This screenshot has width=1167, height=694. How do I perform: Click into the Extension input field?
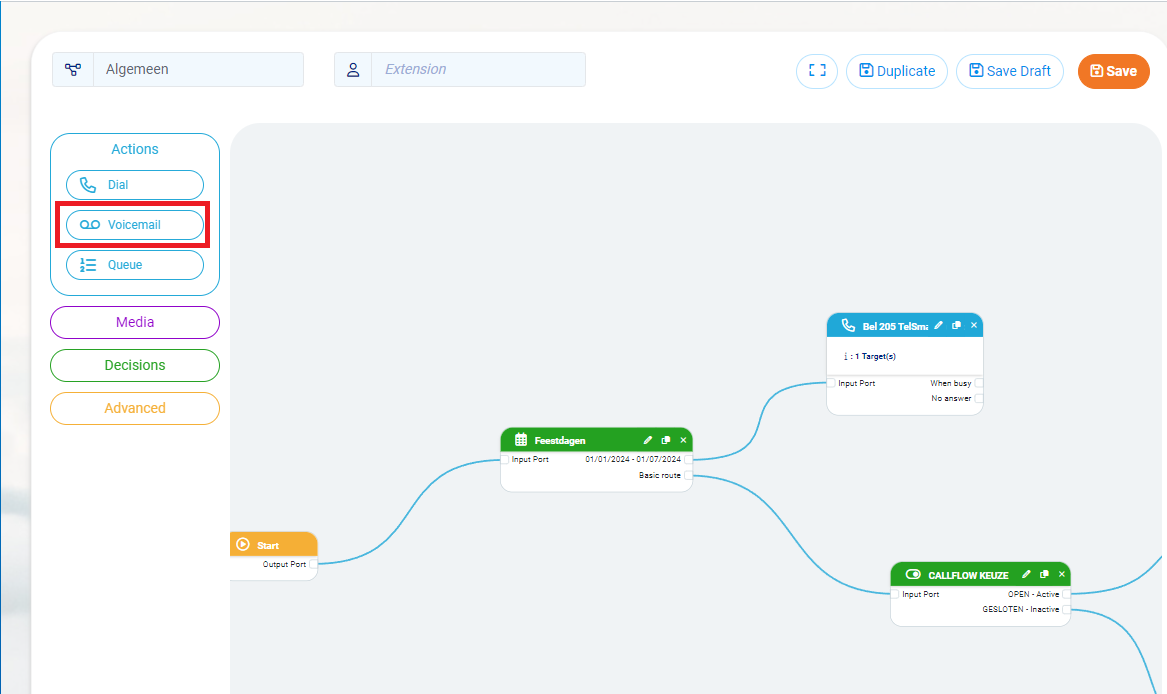477,70
